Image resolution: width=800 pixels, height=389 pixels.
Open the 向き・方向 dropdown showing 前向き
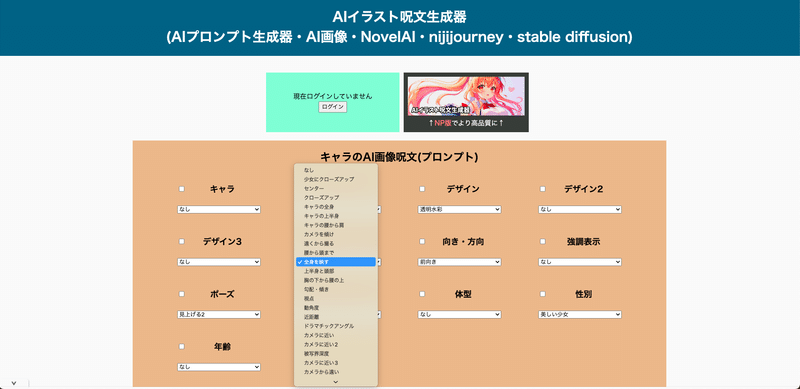[x=459, y=262]
